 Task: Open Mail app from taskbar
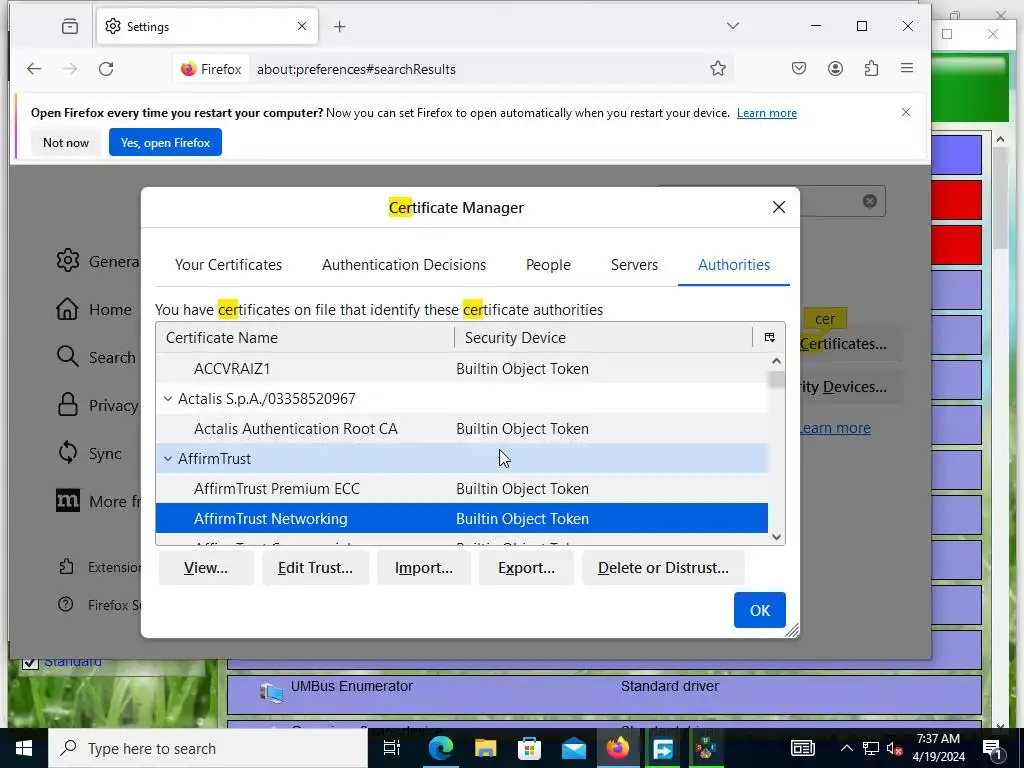(574, 748)
